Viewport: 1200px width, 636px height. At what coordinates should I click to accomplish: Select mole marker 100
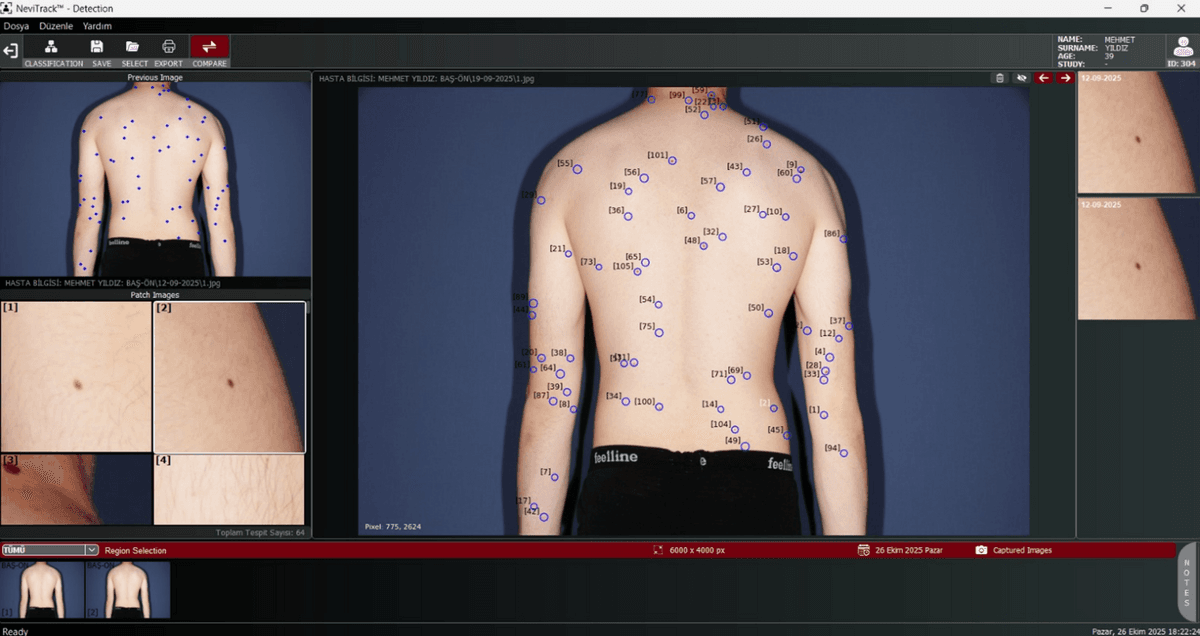[660, 407]
